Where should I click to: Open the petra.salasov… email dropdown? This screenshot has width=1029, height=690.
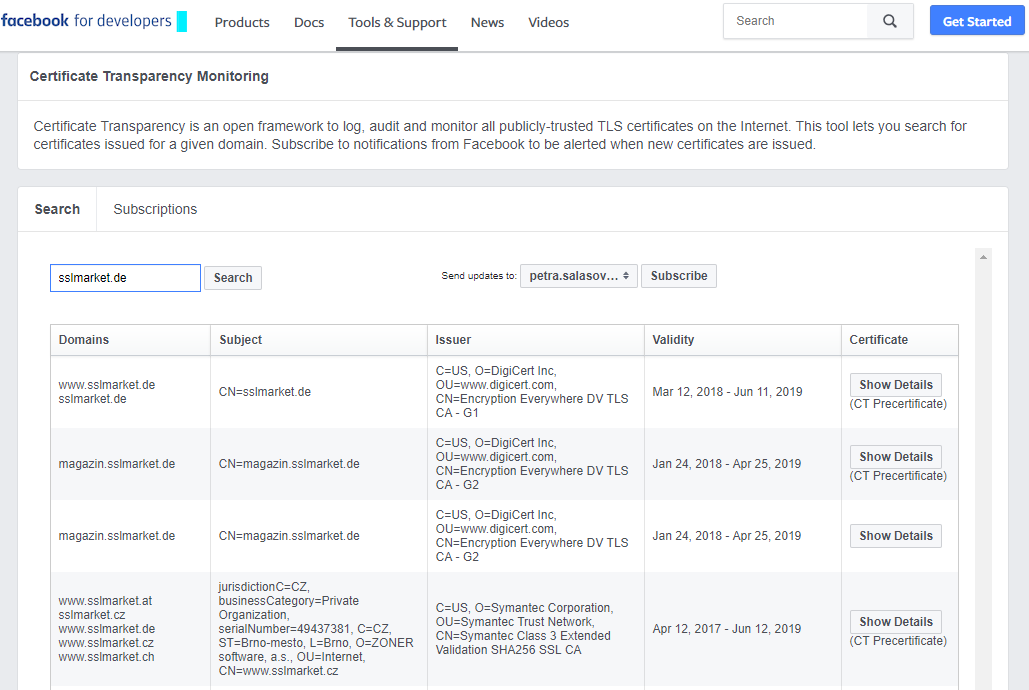pos(579,276)
